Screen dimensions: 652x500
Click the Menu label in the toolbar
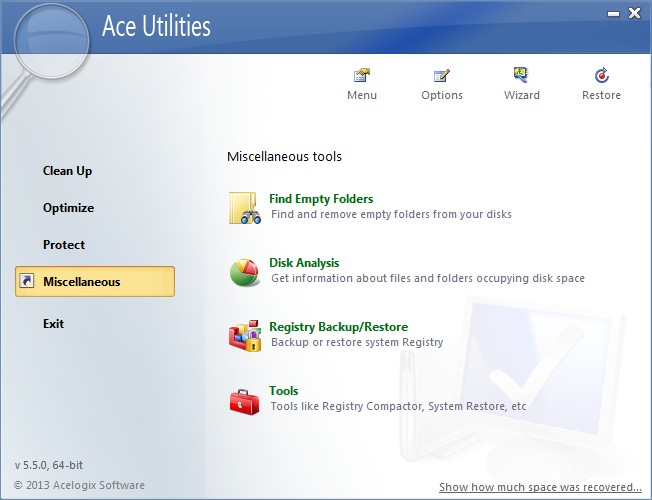click(362, 95)
